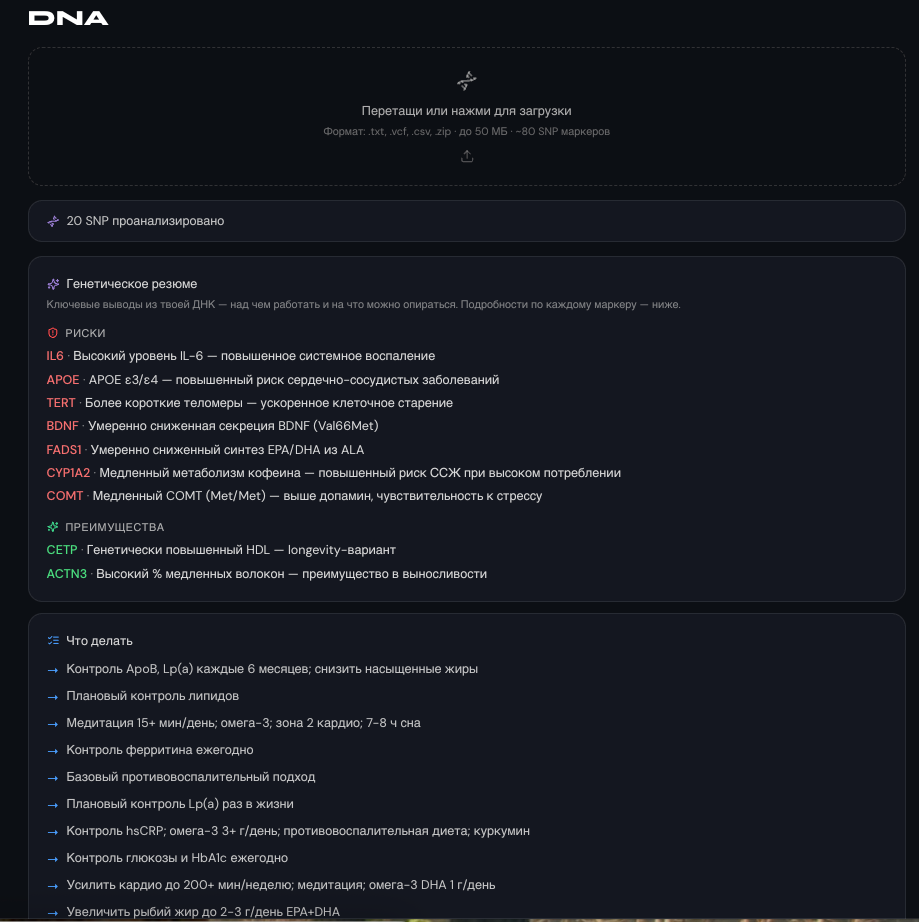This screenshot has height=922, width=919.
Task: Select the Плановый контроль липидов recommendation
Action: coord(152,696)
